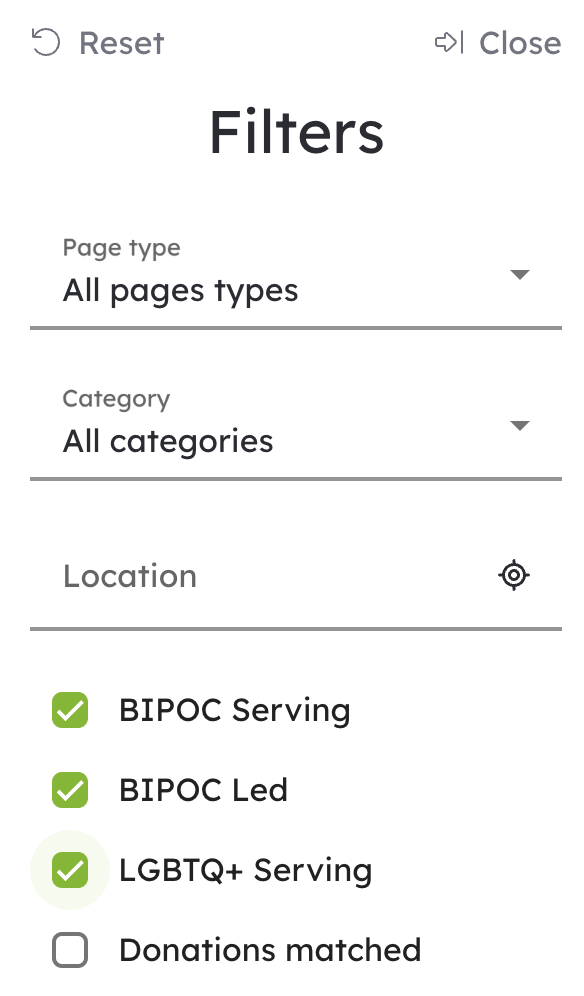Uncheck the BIPOC Led checkbox
Image resolution: width=584 pixels, height=996 pixels.
(x=70, y=790)
